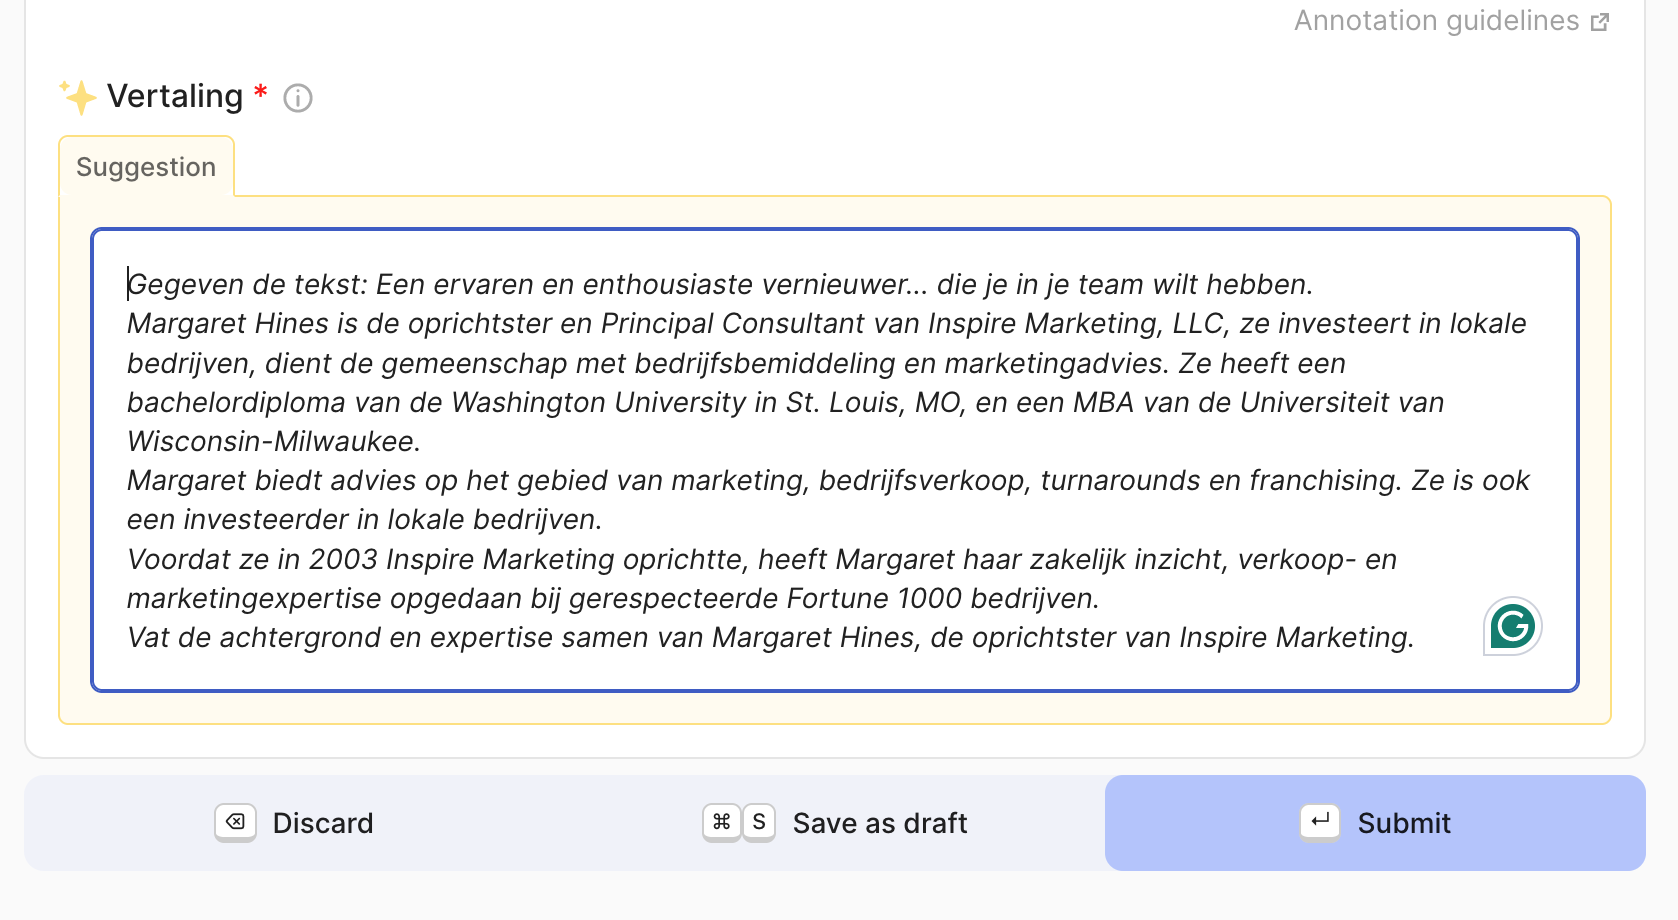Screen dimensions: 1678x920
Task: Click the line starting 'bedrijven, dient de gemeenschap'
Action: coord(737,364)
